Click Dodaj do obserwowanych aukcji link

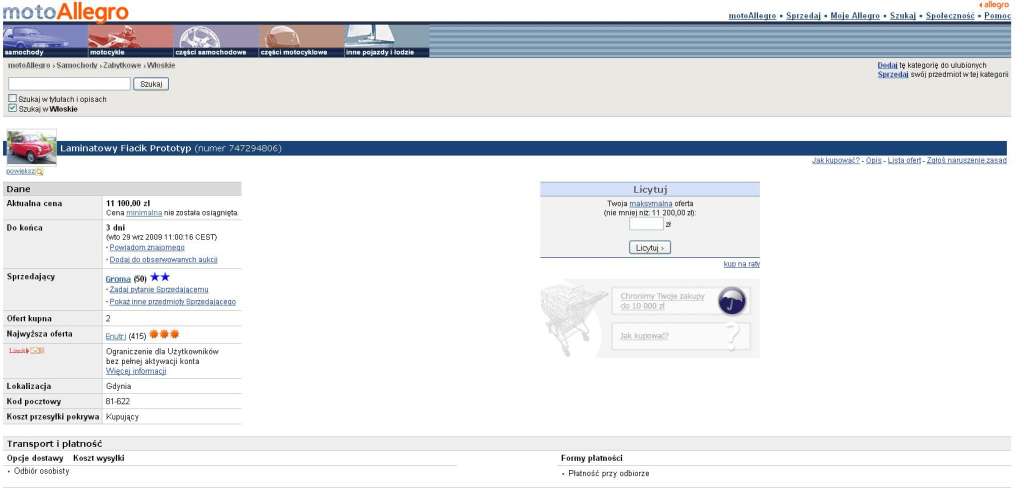click(x=163, y=260)
